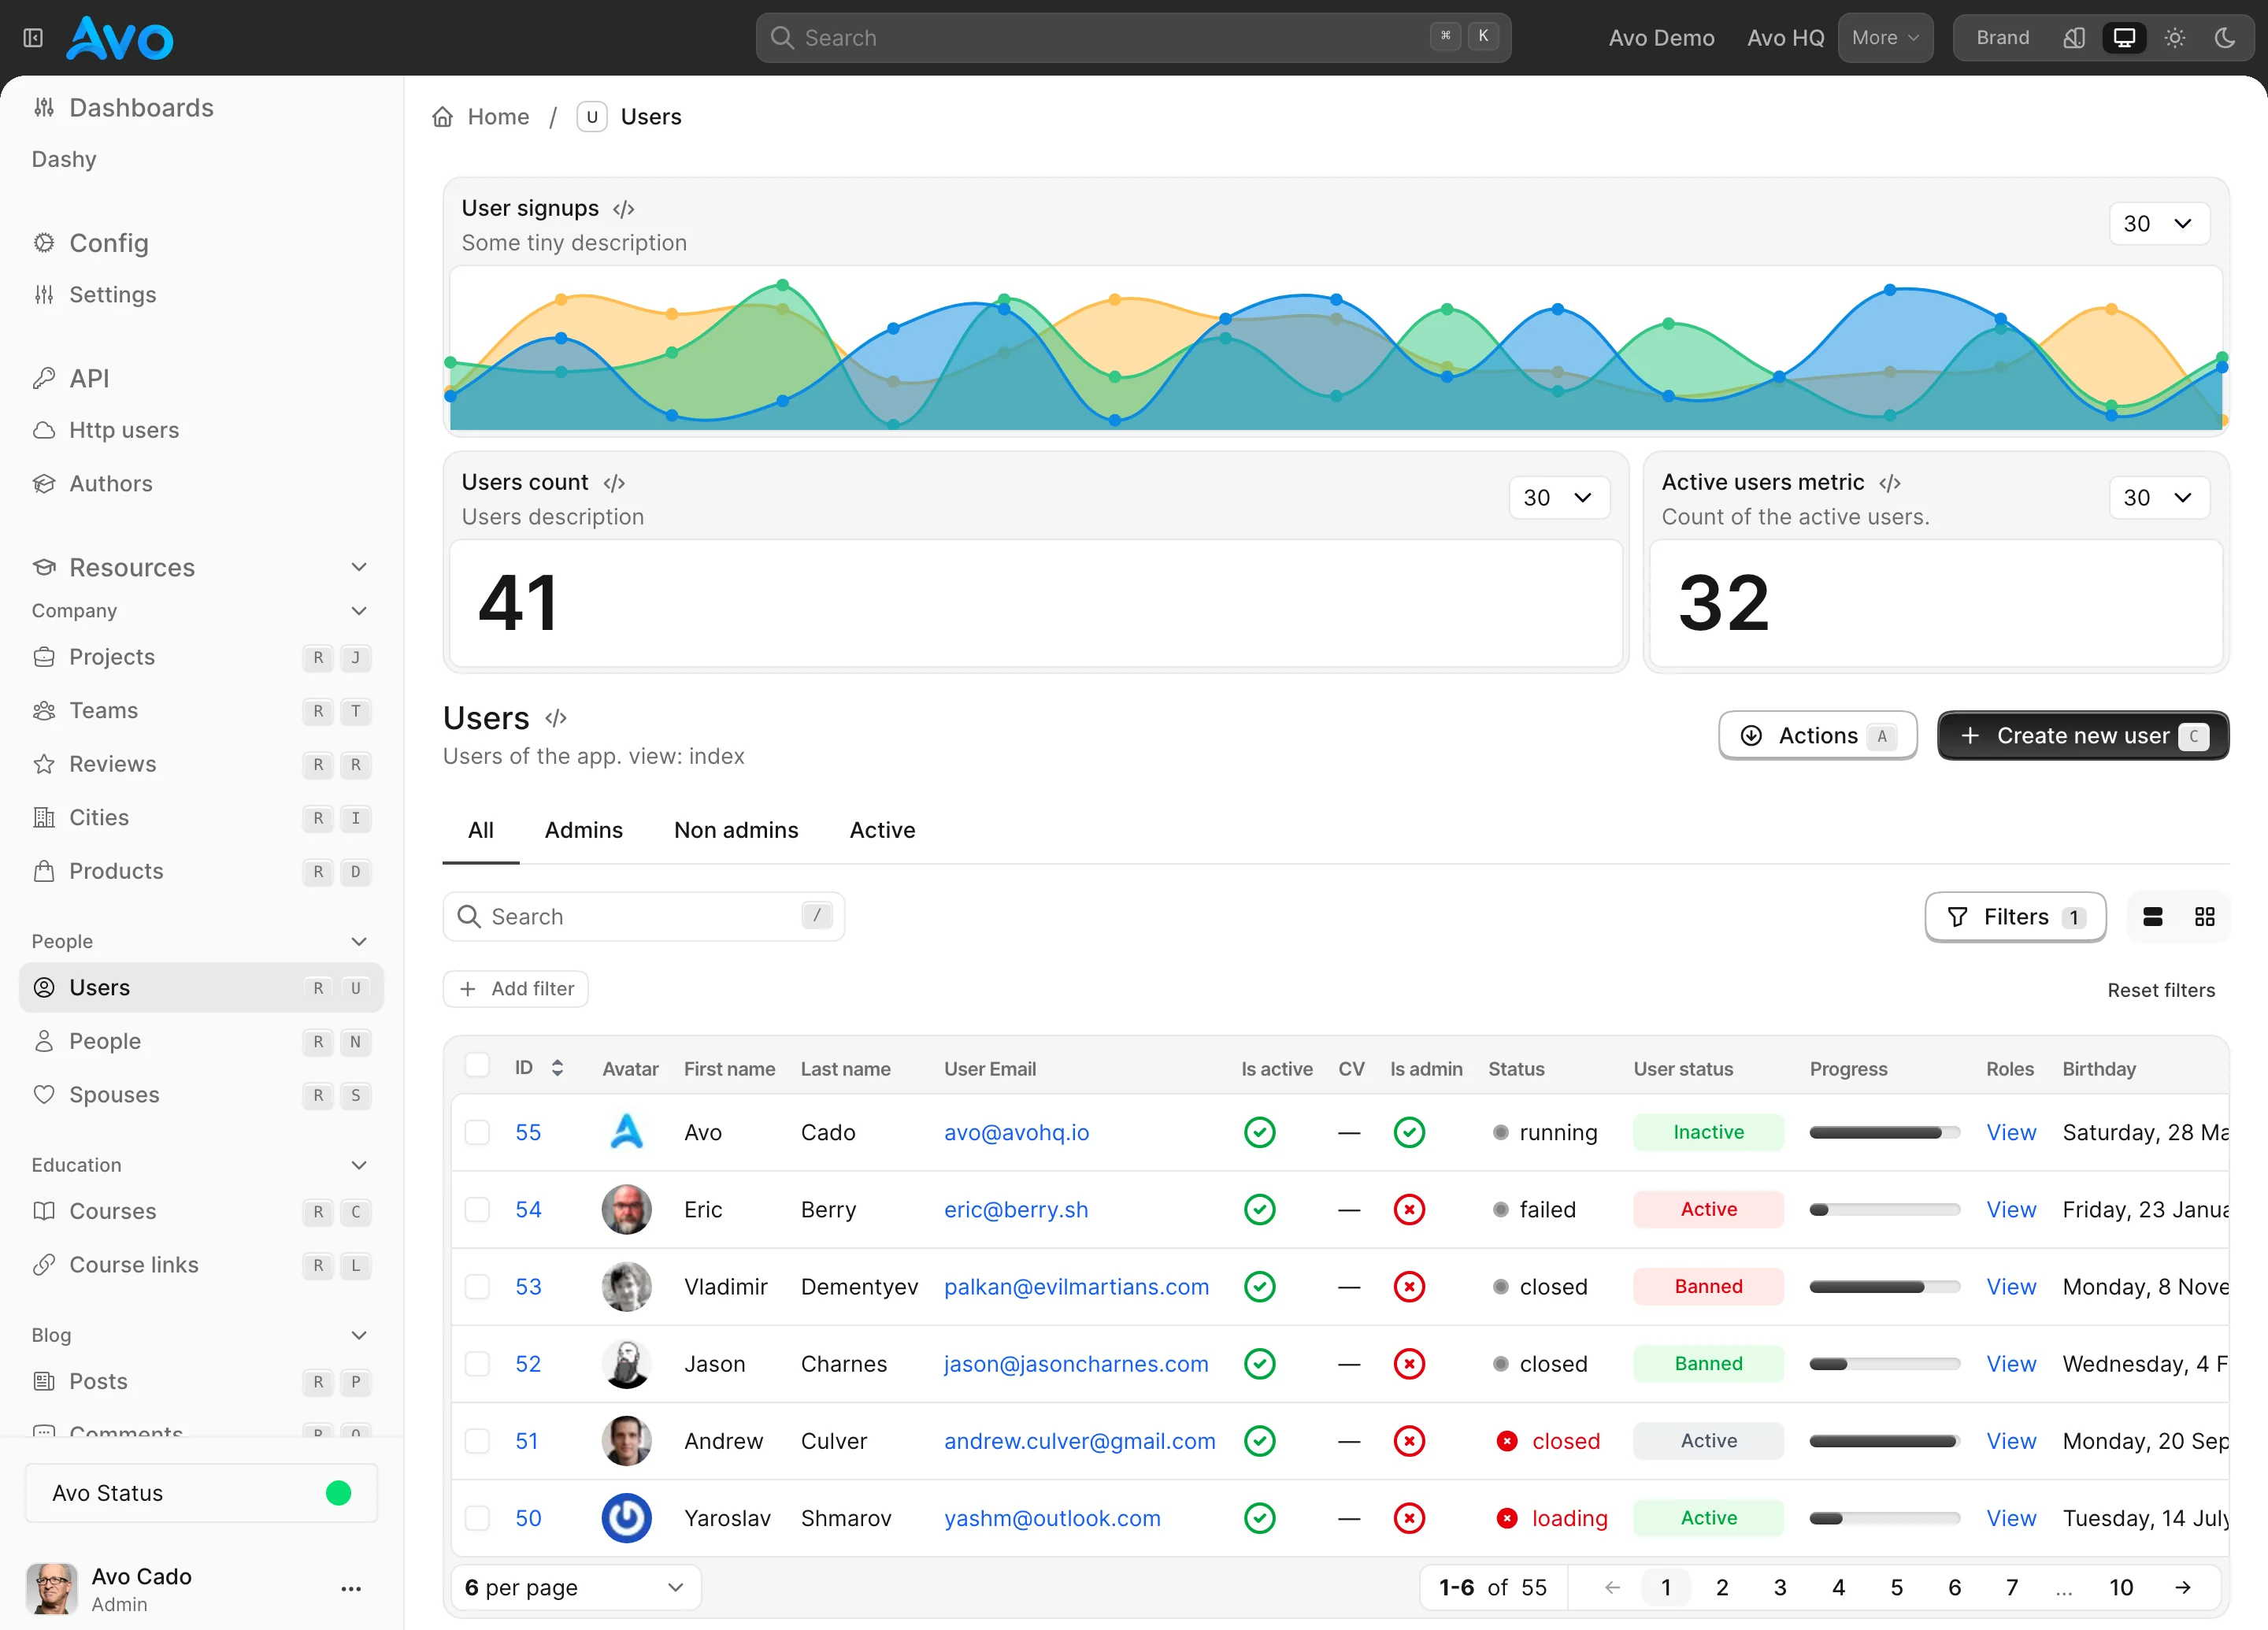
Task: Click the grid view layout icon
Action: (2205, 917)
